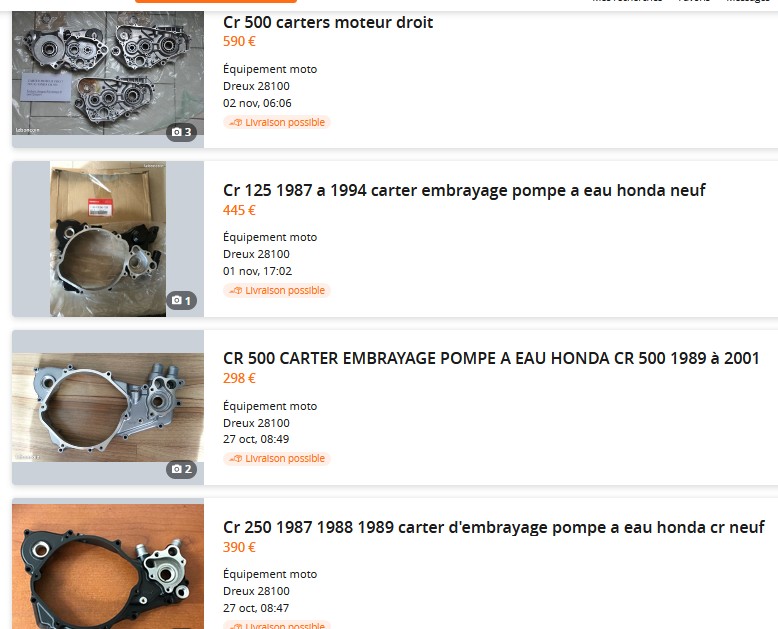Click the camera icon showing 3 photos
778x629 pixels.
(181, 132)
